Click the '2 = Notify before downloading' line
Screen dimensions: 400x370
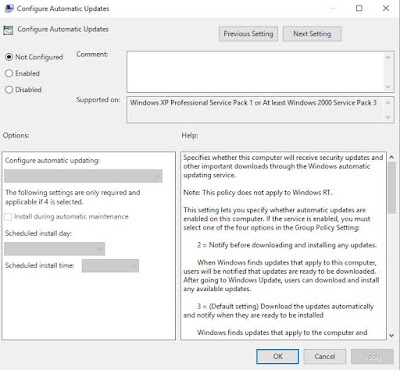(x=287, y=245)
